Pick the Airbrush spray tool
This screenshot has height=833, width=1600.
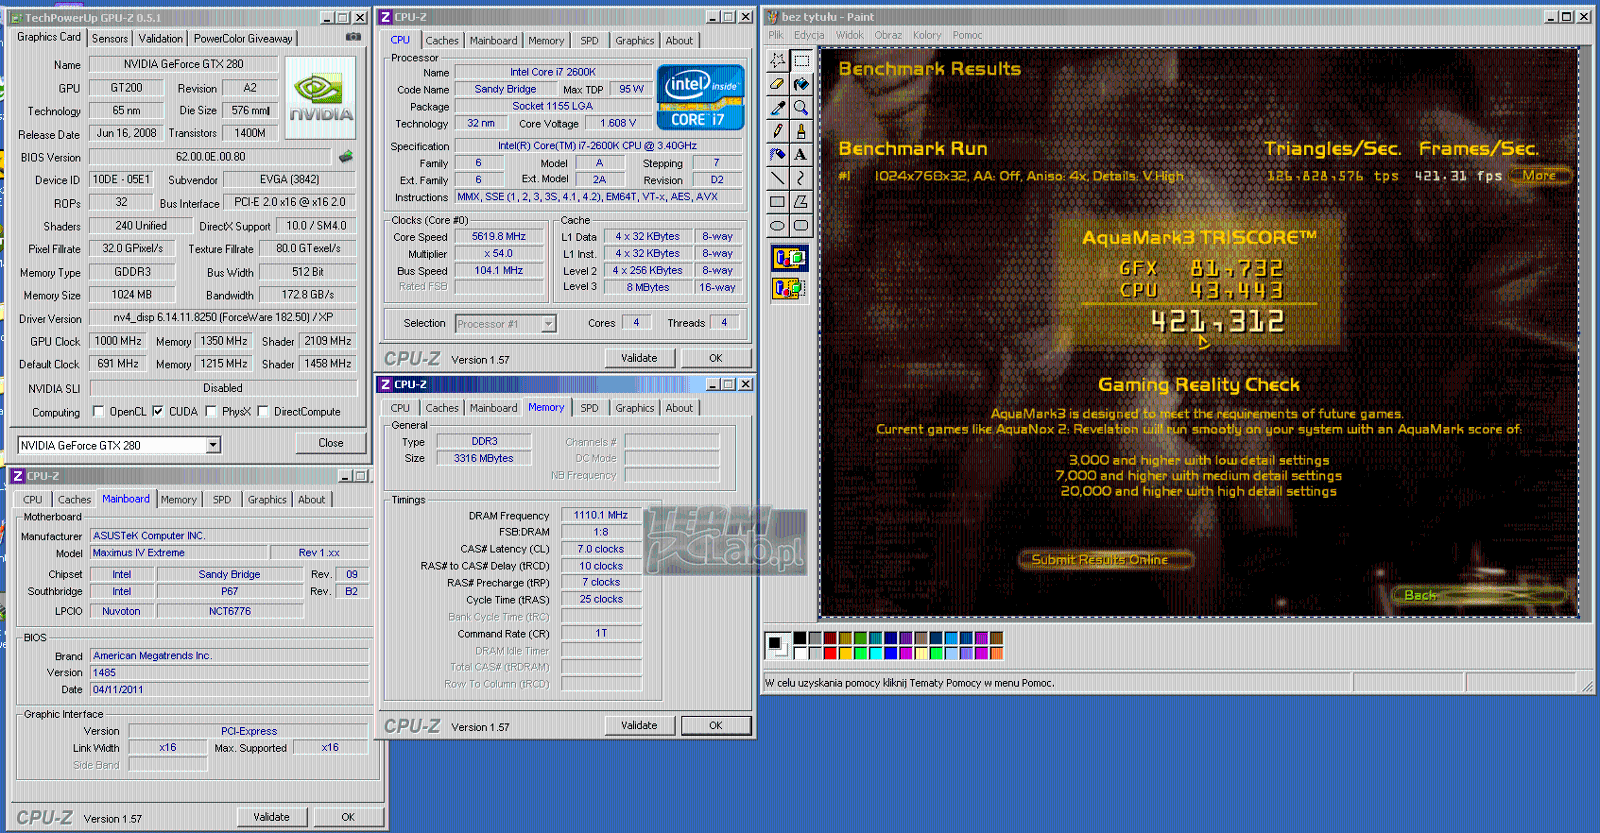coord(777,154)
